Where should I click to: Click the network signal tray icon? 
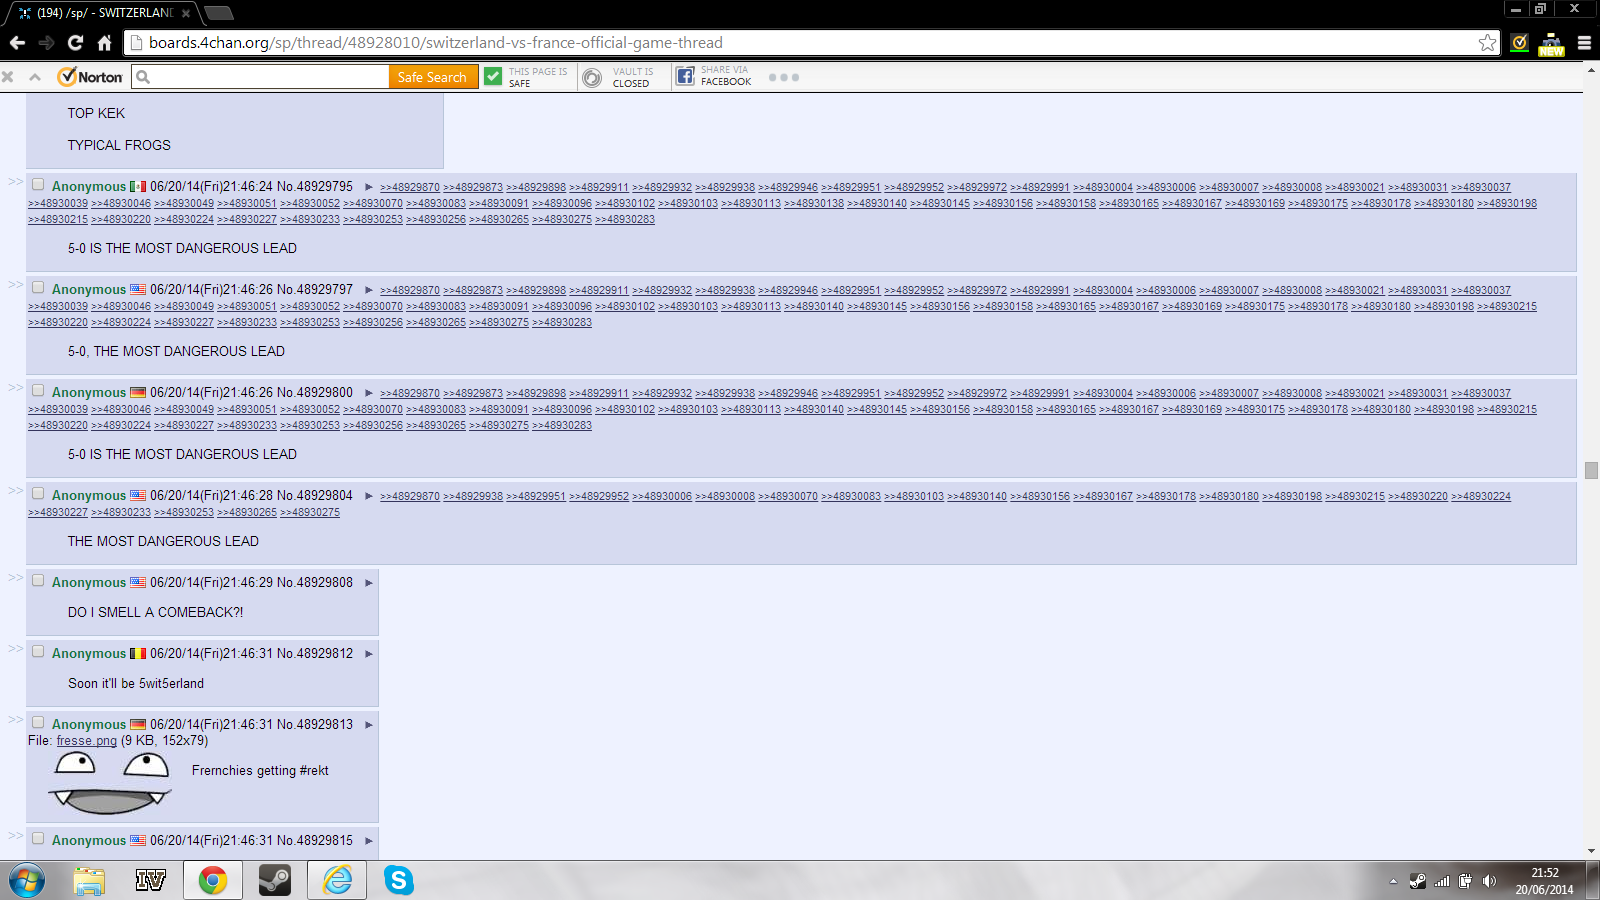pyautogui.click(x=1442, y=881)
